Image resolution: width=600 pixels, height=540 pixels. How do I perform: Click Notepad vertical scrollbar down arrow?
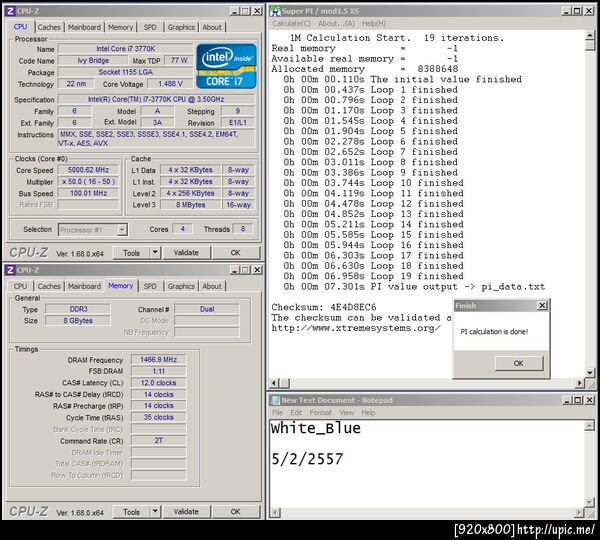click(590, 502)
